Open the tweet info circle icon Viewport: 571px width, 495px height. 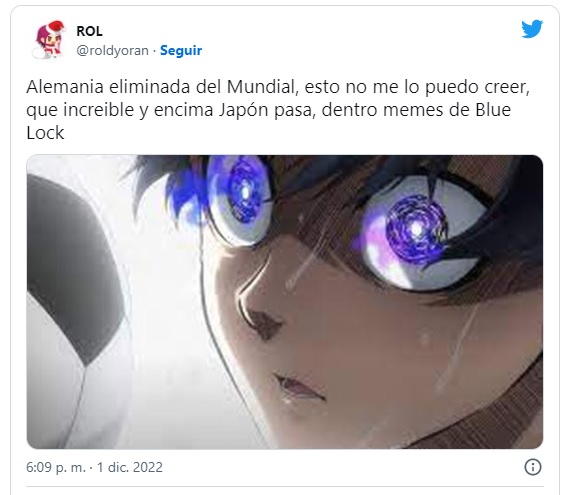click(x=533, y=467)
